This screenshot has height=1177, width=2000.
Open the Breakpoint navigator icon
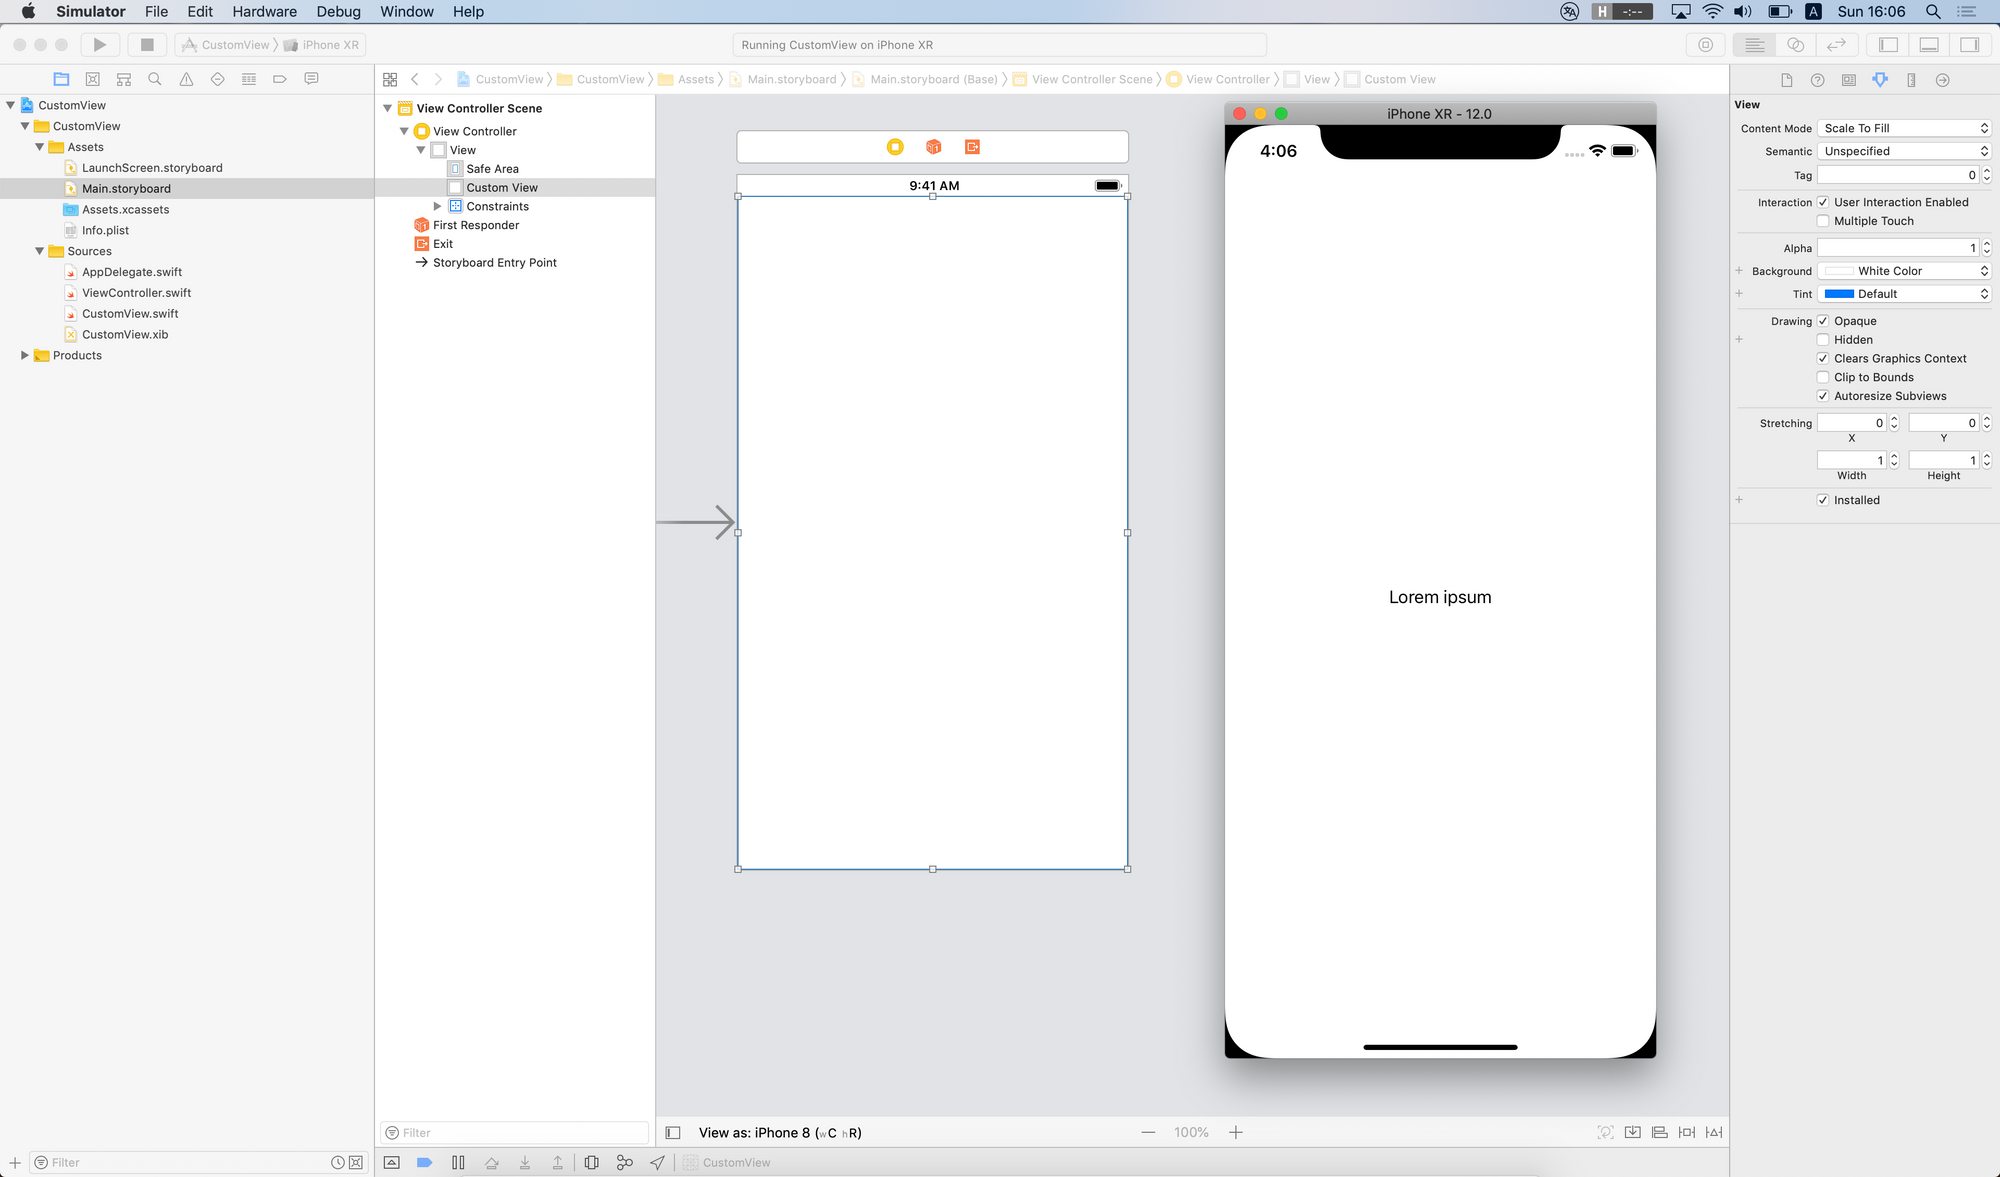click(280, 79)
